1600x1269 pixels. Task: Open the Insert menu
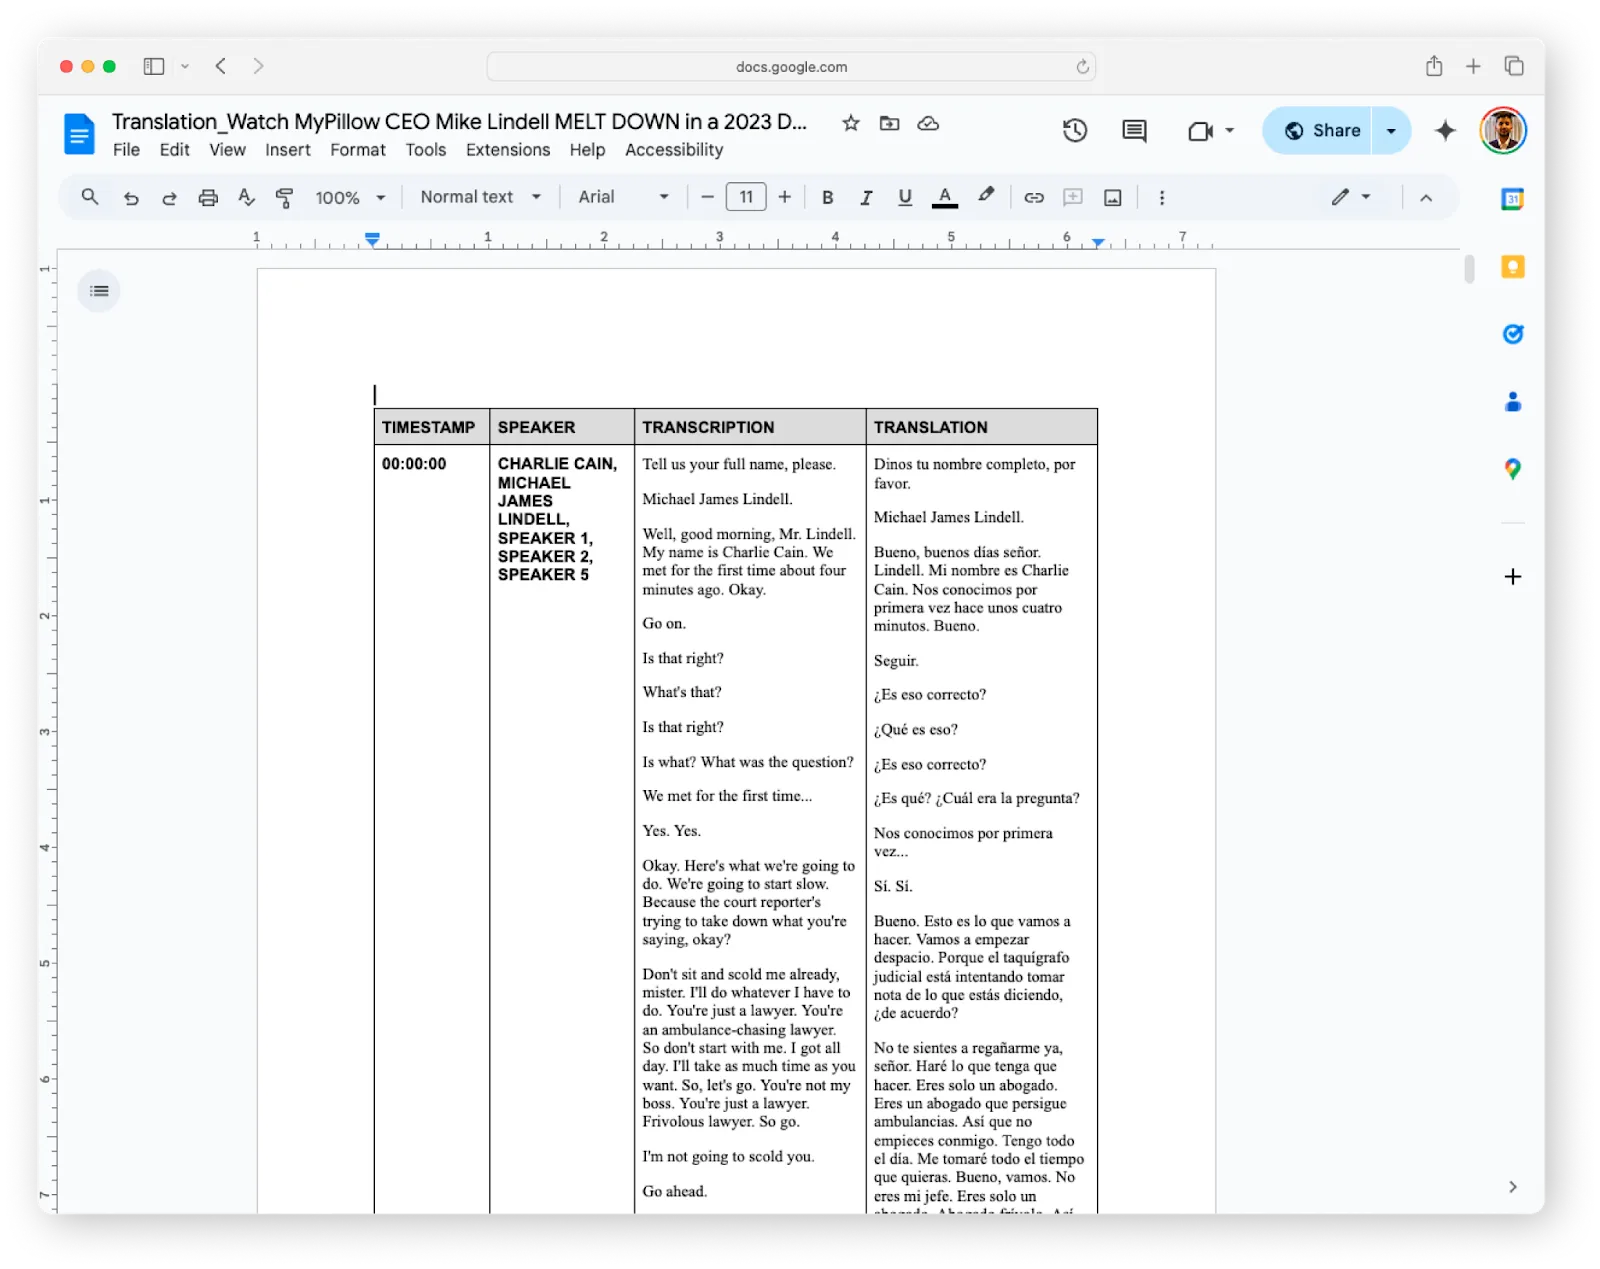point(288,150)
